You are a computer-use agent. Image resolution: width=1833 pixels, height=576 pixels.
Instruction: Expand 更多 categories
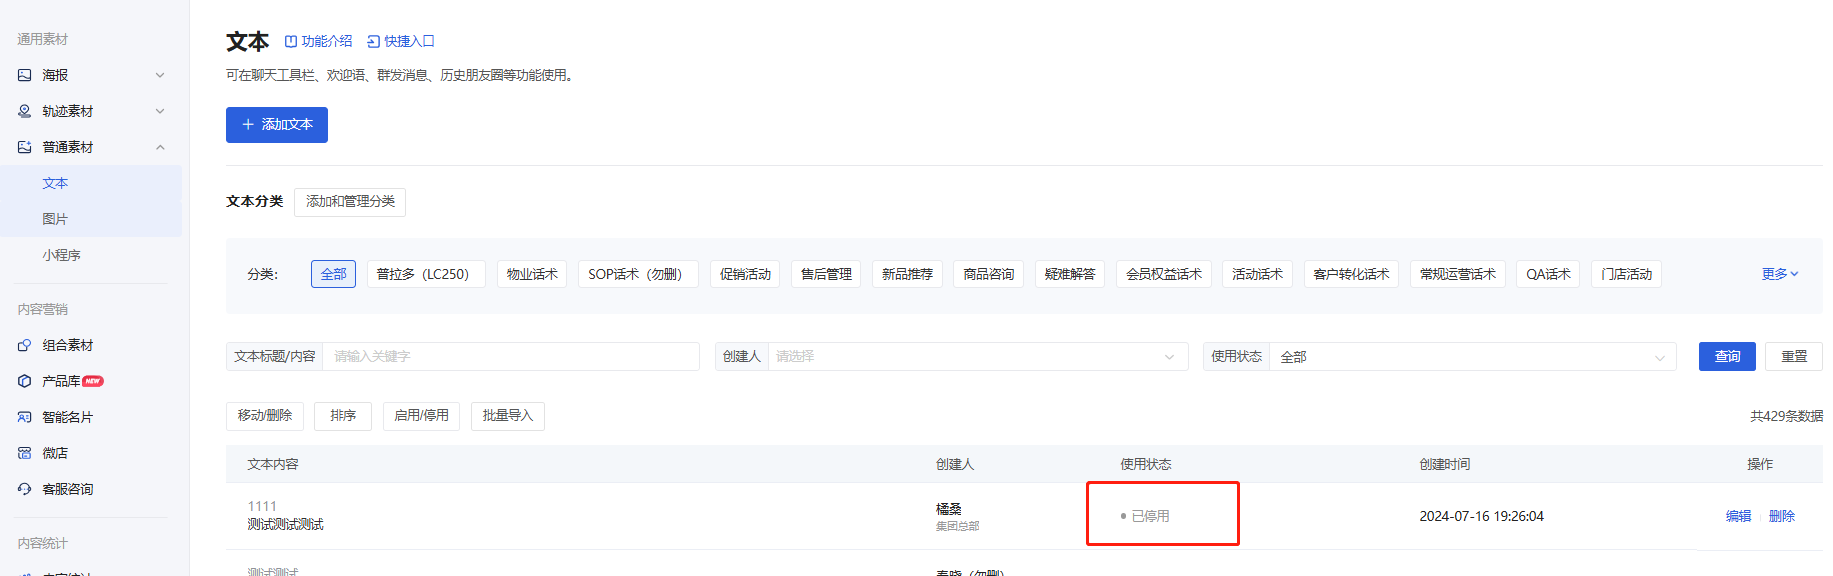(x=1780, y=274)
